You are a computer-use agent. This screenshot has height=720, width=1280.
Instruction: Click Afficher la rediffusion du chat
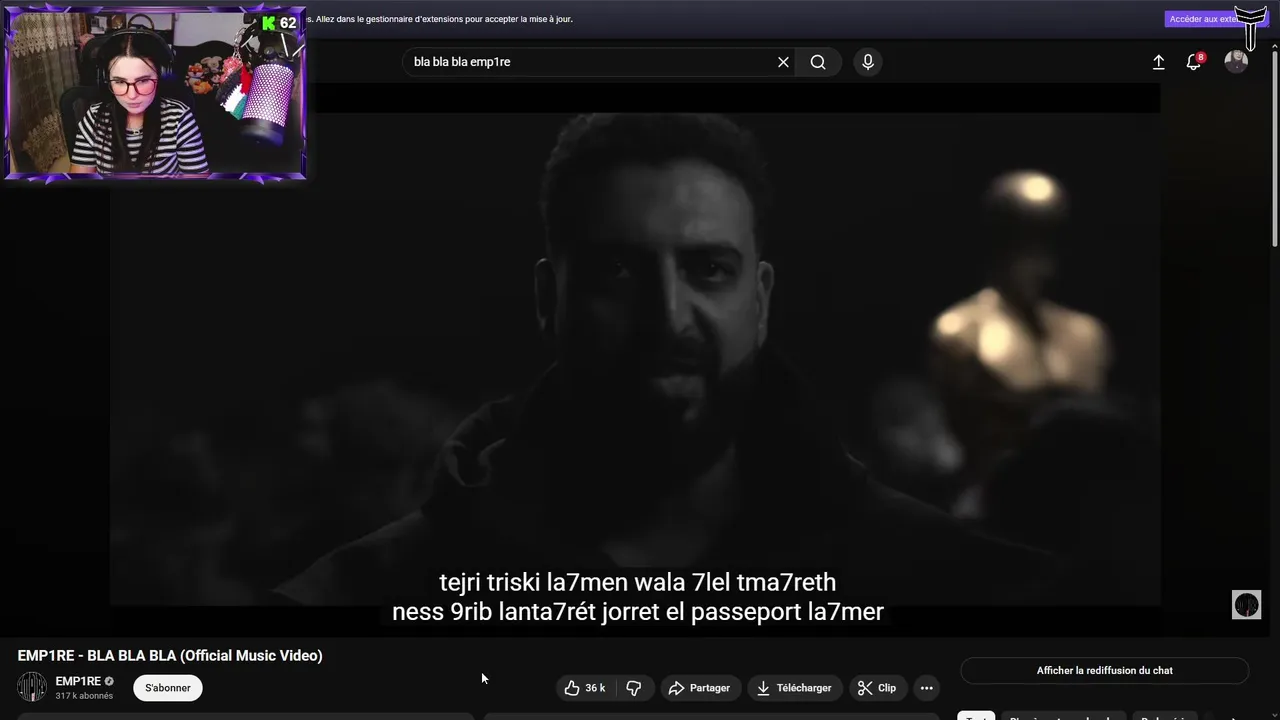[x=1105, y=670]
